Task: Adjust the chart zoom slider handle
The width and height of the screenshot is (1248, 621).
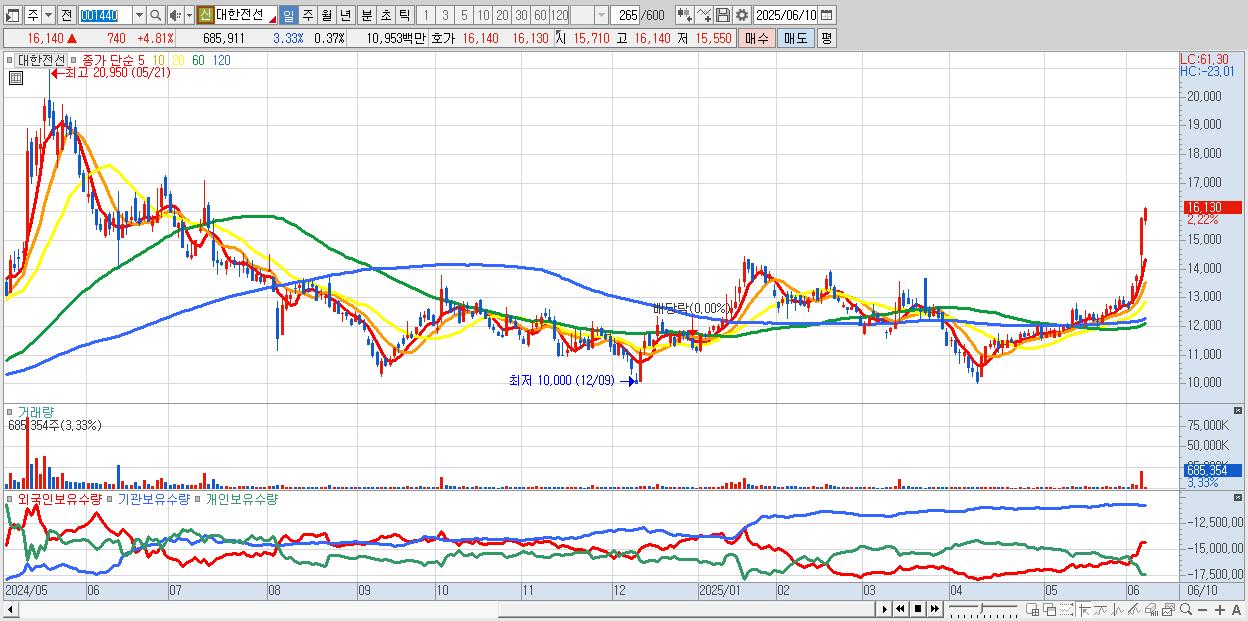Action: (981, 608)
